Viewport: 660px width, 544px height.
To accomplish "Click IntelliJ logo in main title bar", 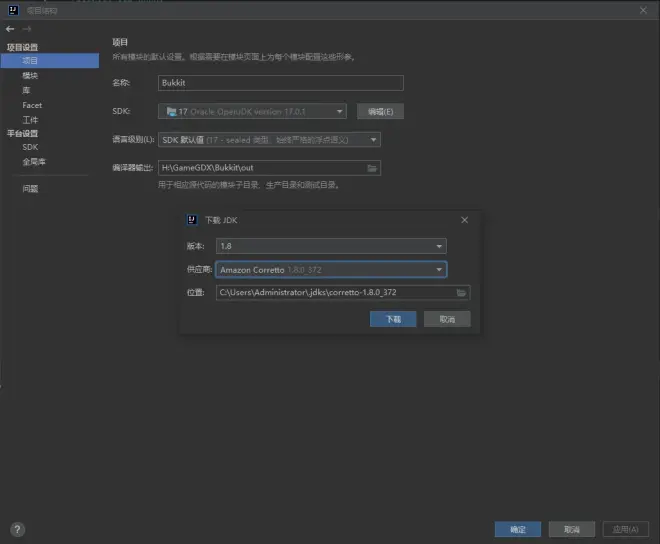I will point(13,10).
